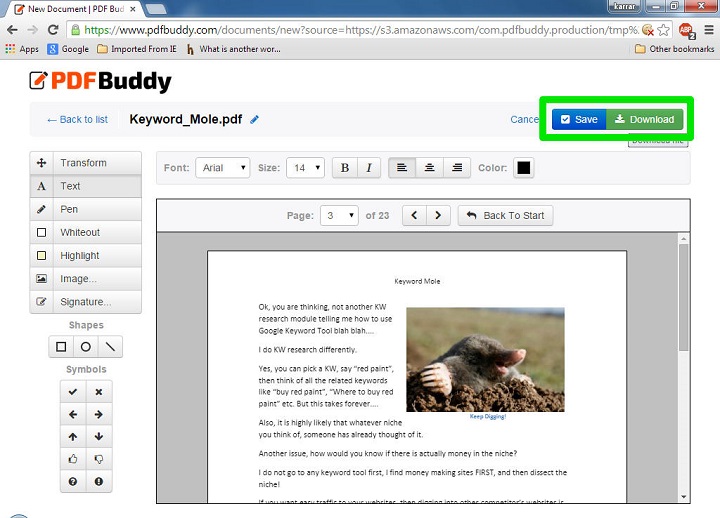This screenshot has height=518, width=720.
Task: Select the Highlight tool
Action: pyautogui.click(x=85, y=255)
